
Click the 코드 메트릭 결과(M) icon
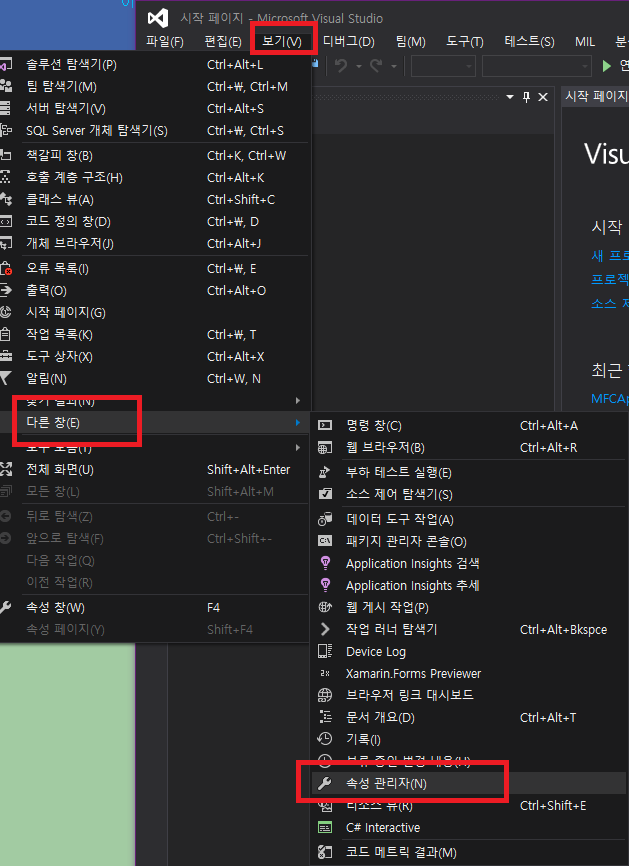pos(325,853)
